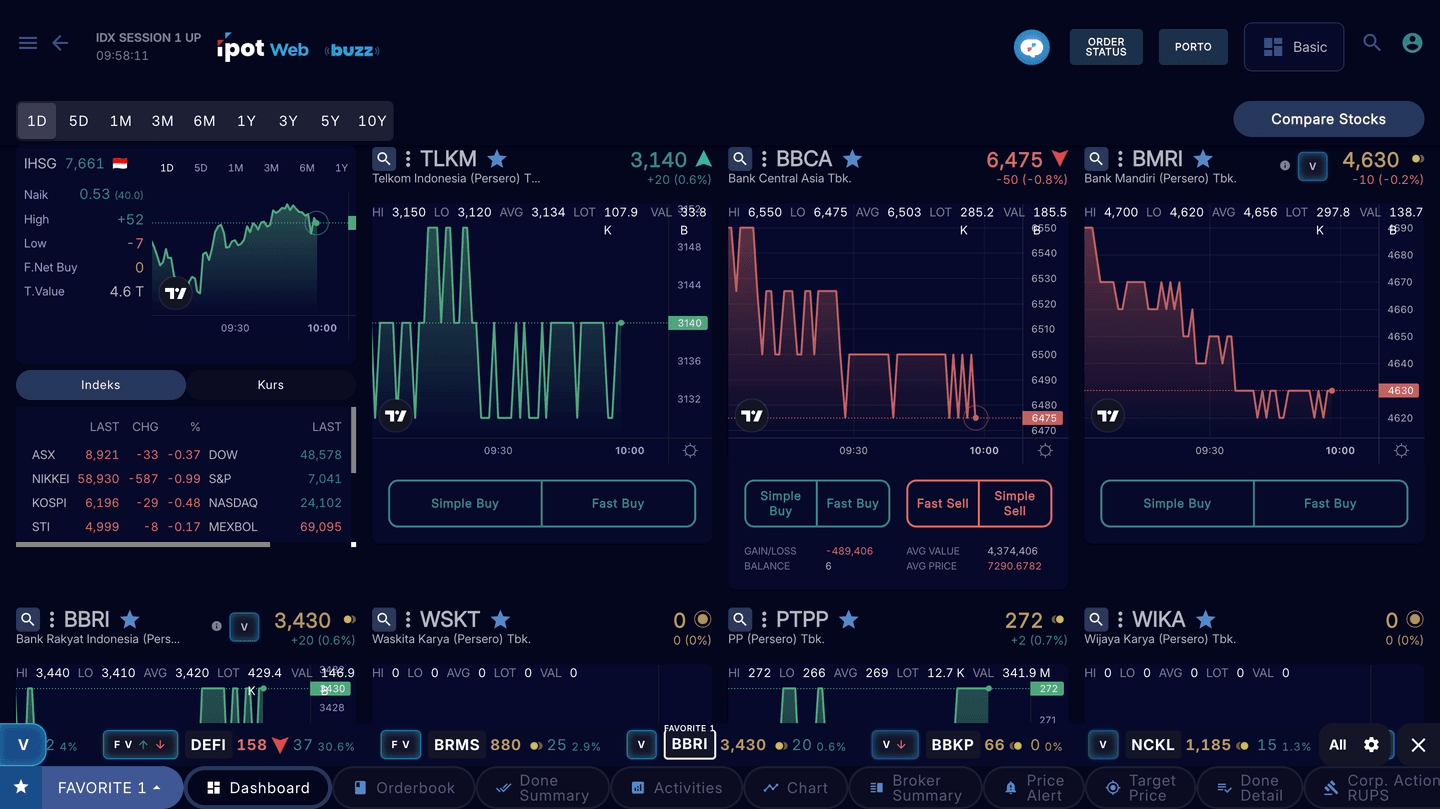Select BBRI in the running ticker bar
The image size is (1440, 809).
(690, 745)
